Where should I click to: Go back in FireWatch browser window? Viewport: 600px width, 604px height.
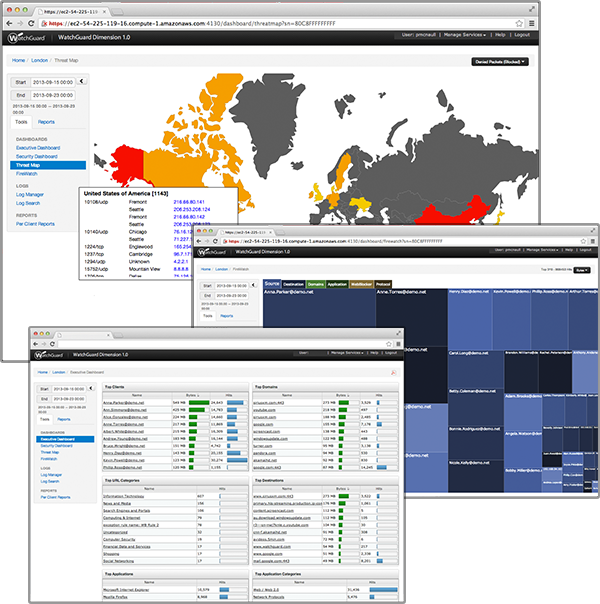click(199, 241)
